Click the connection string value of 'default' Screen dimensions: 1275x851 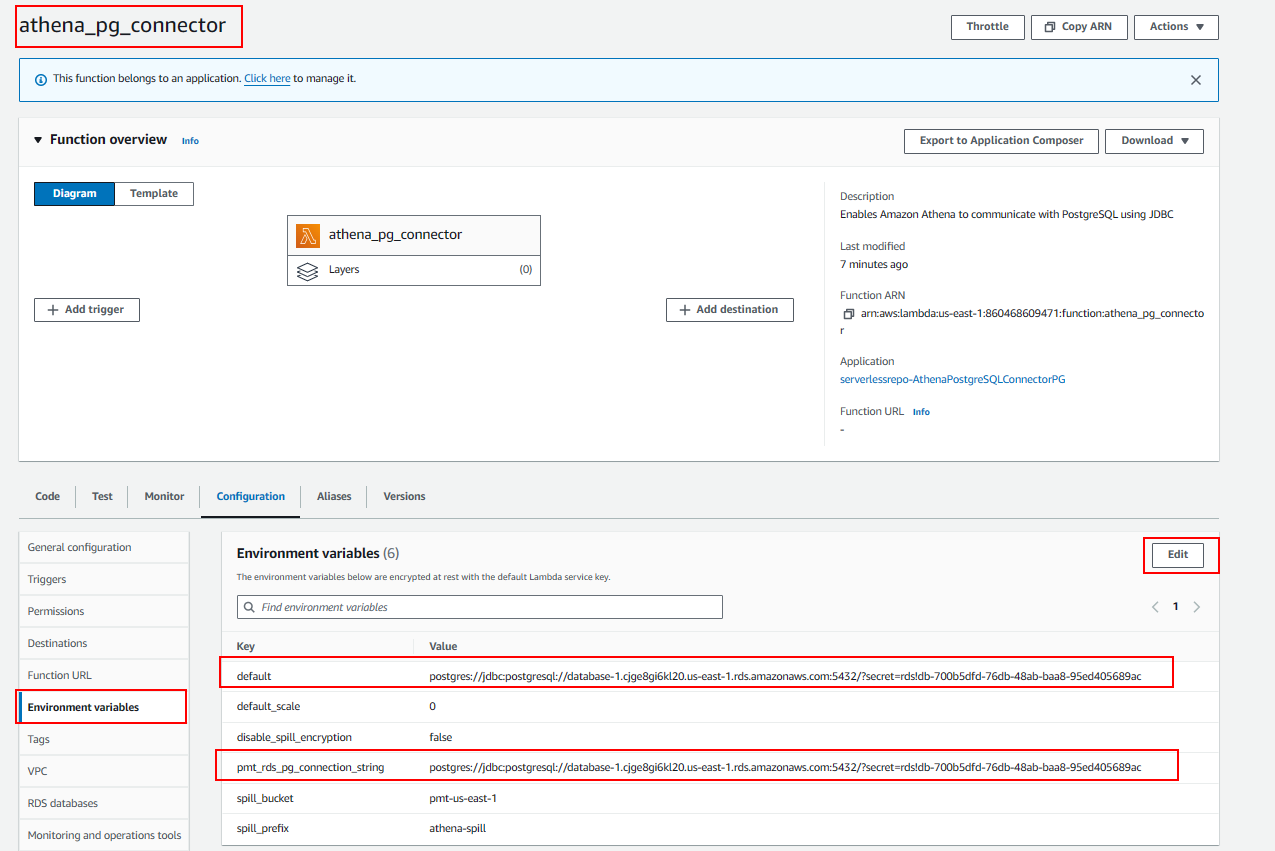coord(785,676)
